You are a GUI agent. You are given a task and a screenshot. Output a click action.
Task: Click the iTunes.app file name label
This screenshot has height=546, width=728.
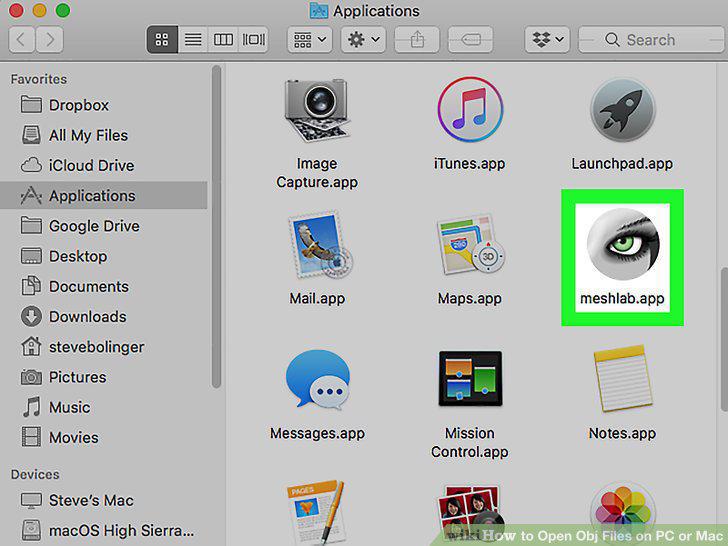(x=469, y=163)
